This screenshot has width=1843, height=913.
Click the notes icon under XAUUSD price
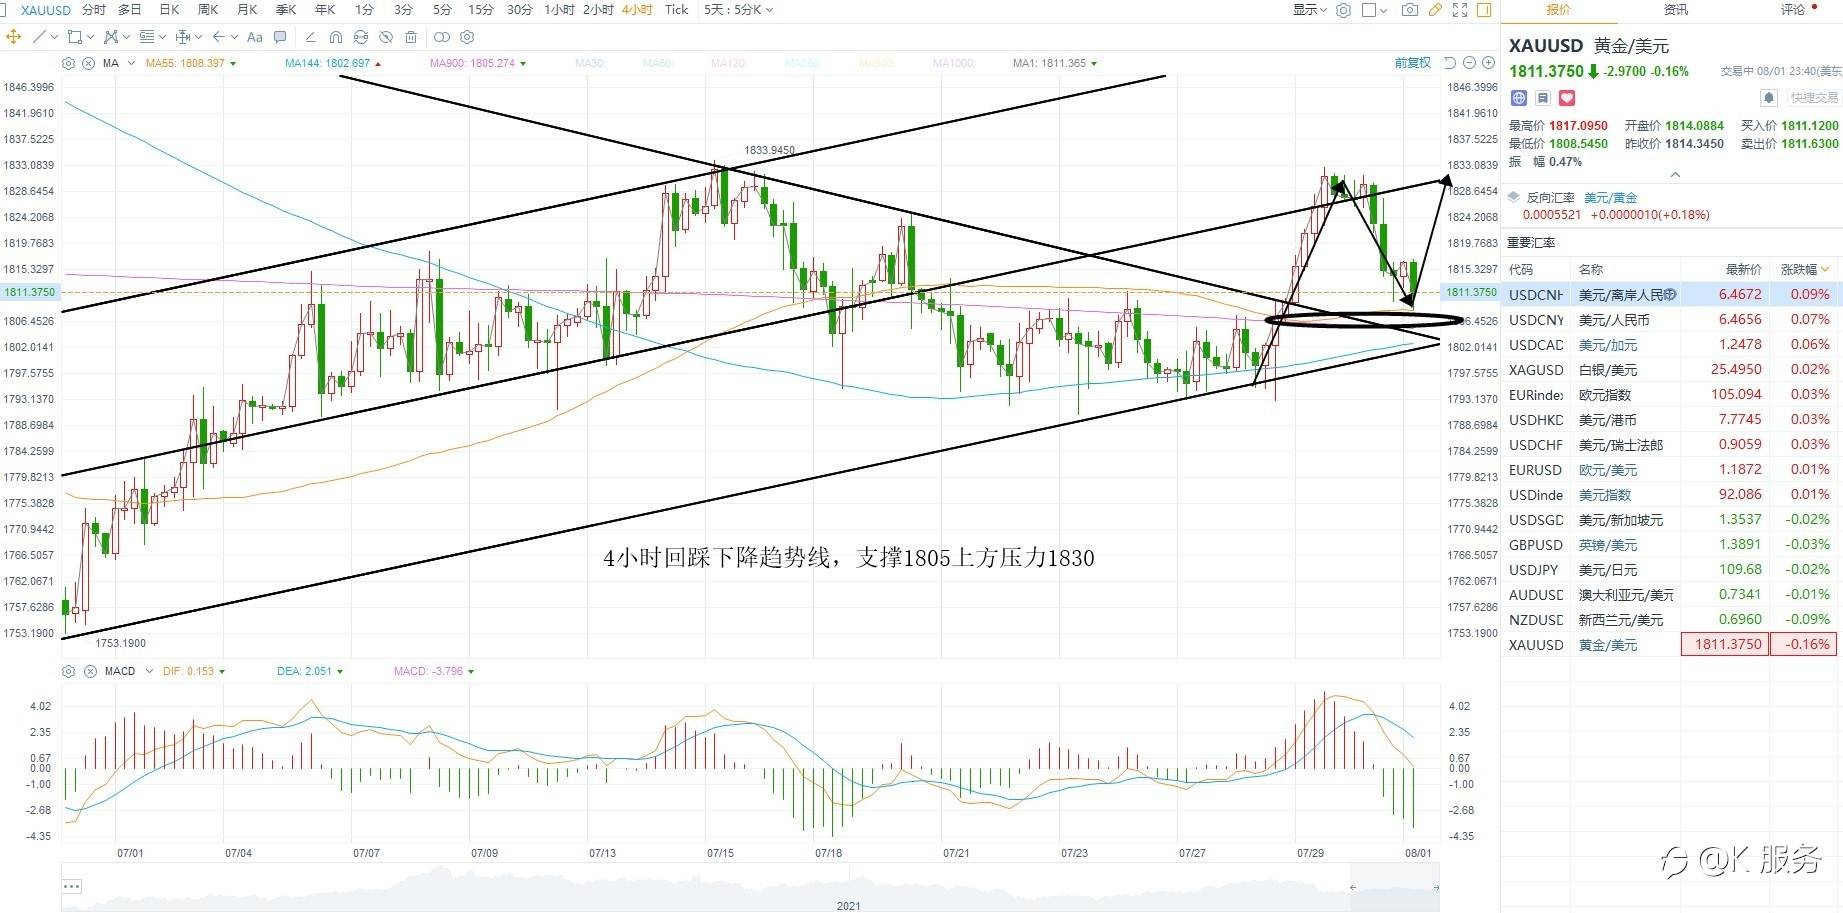click(x=1543, y=98)
